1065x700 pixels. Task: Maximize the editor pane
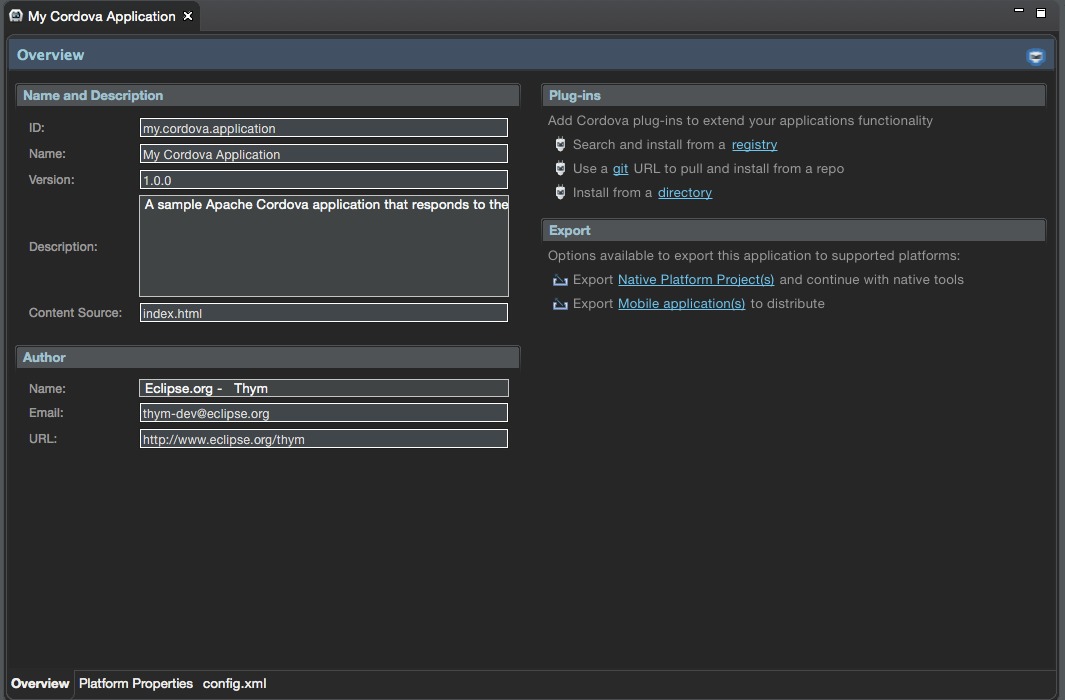pyautogui.click(x=1041, y=12)
